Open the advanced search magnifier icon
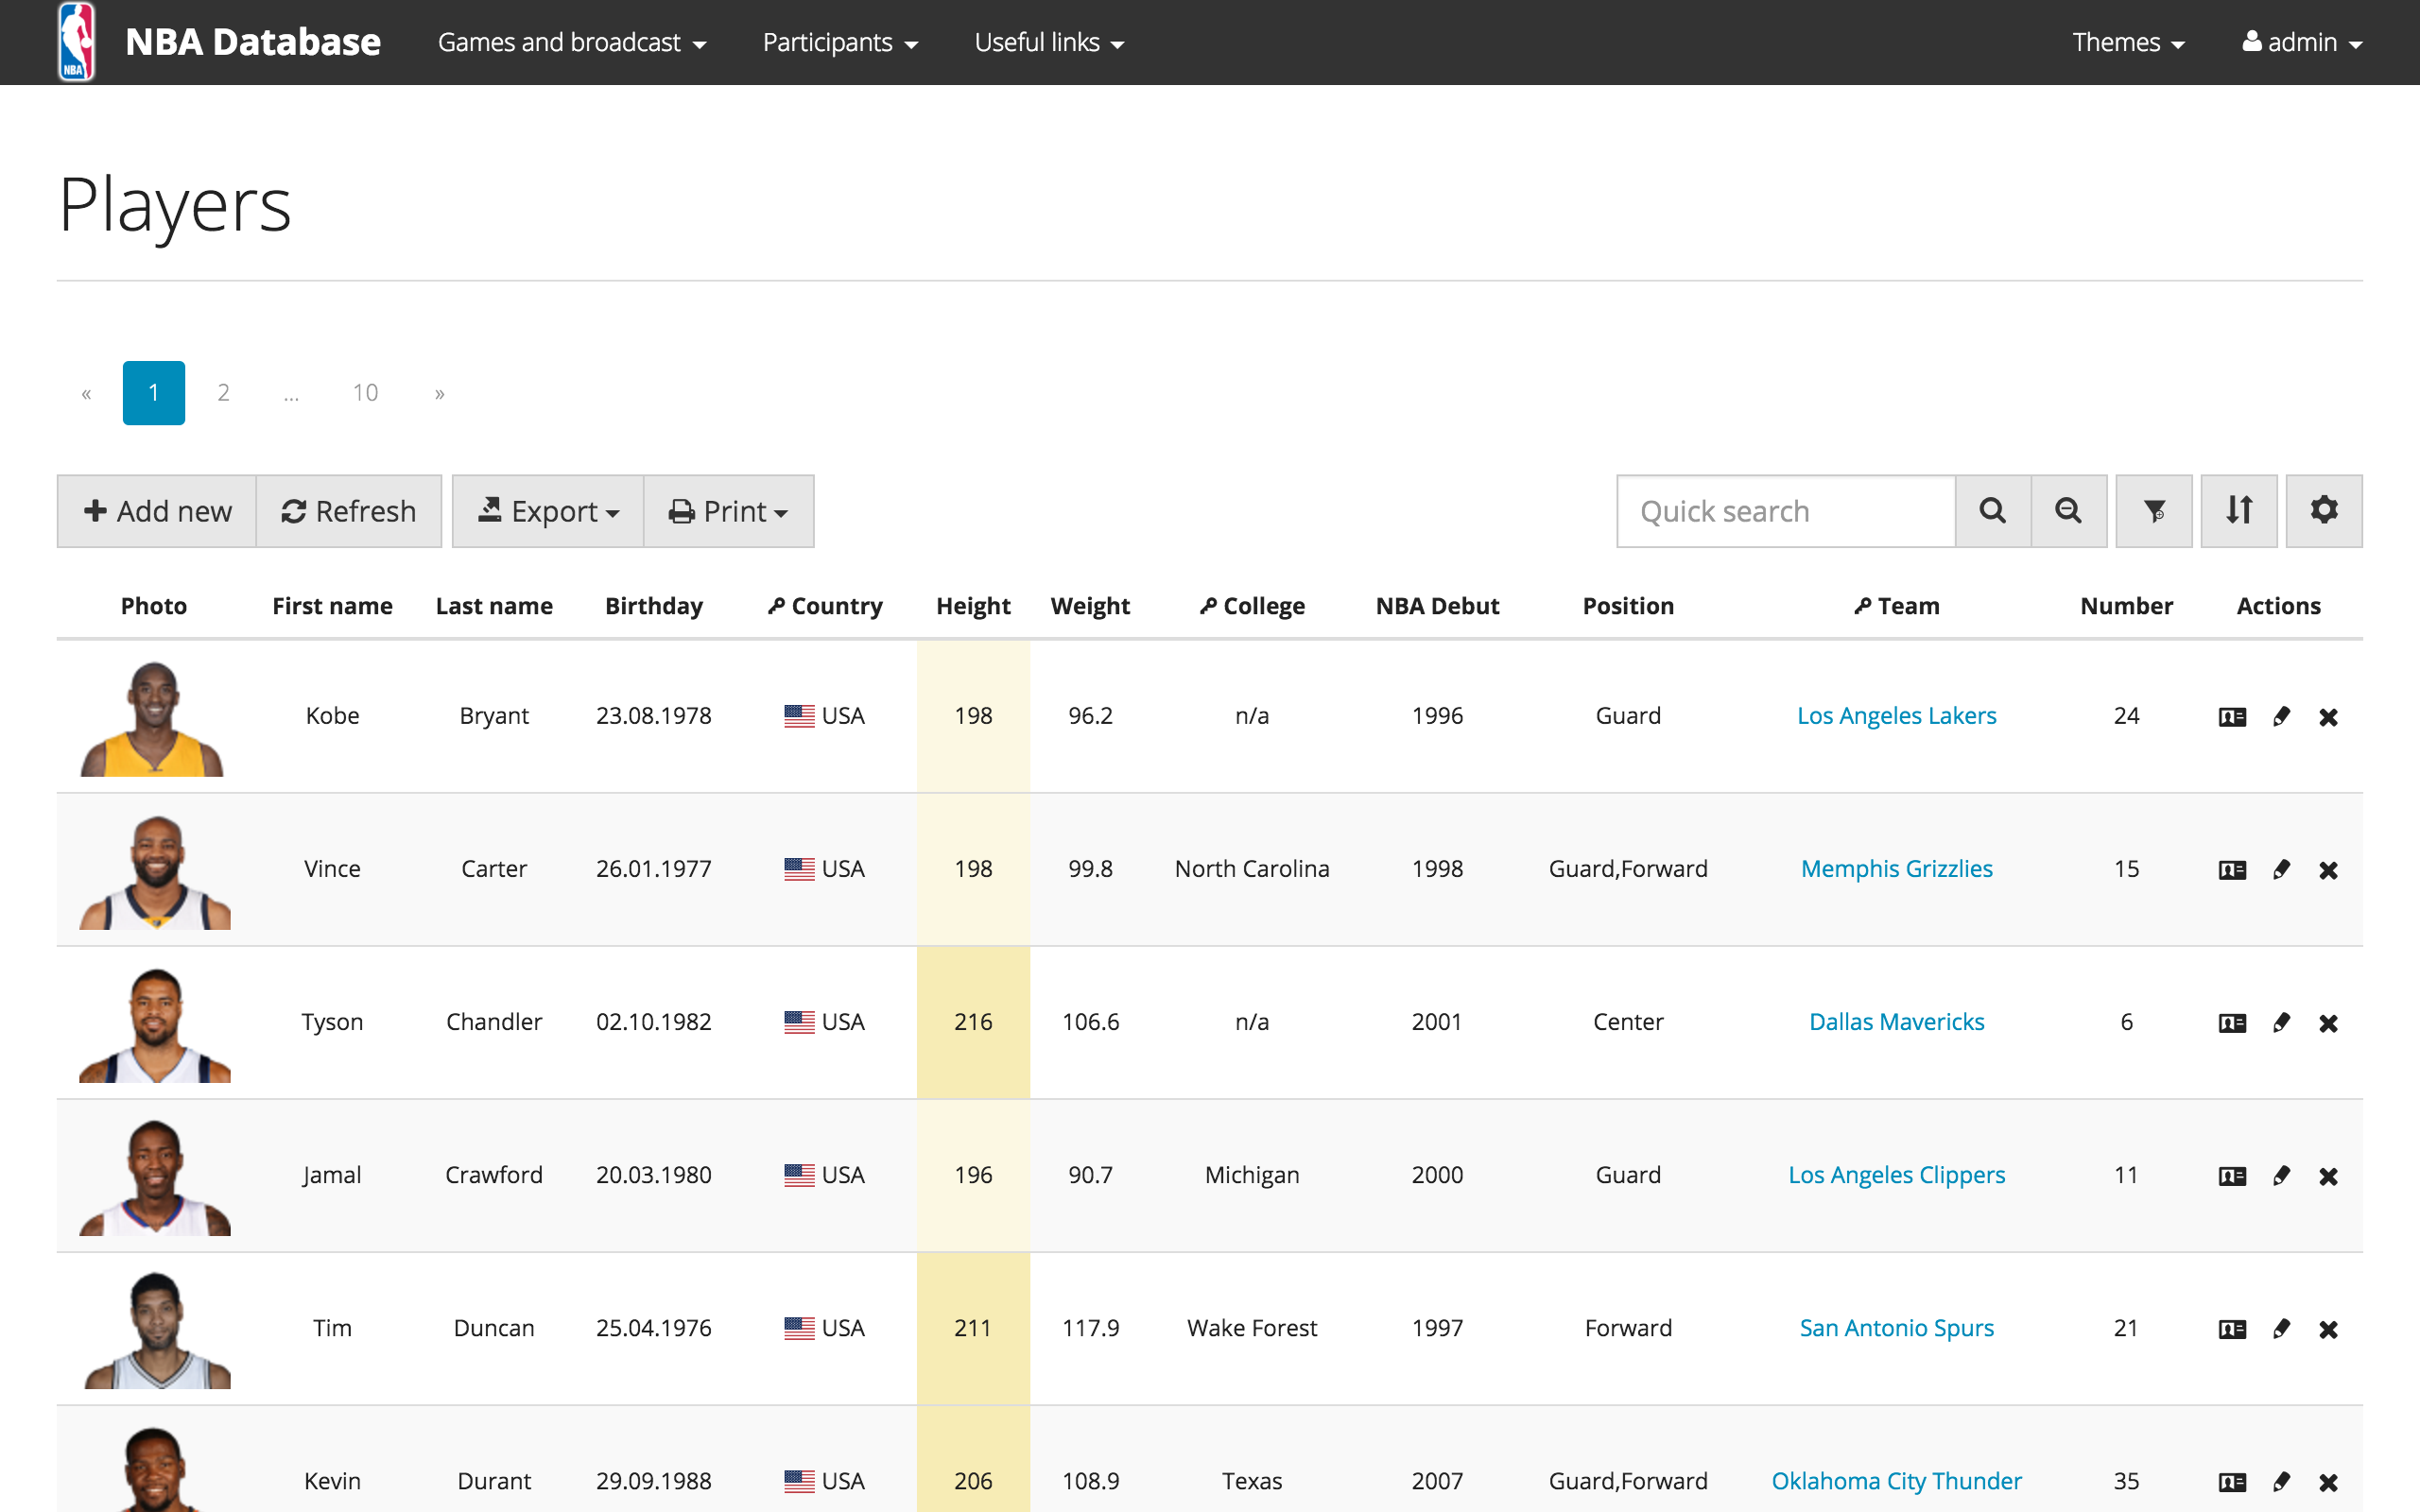This screenshot has width=2420, height=1512. point(2069,511)
